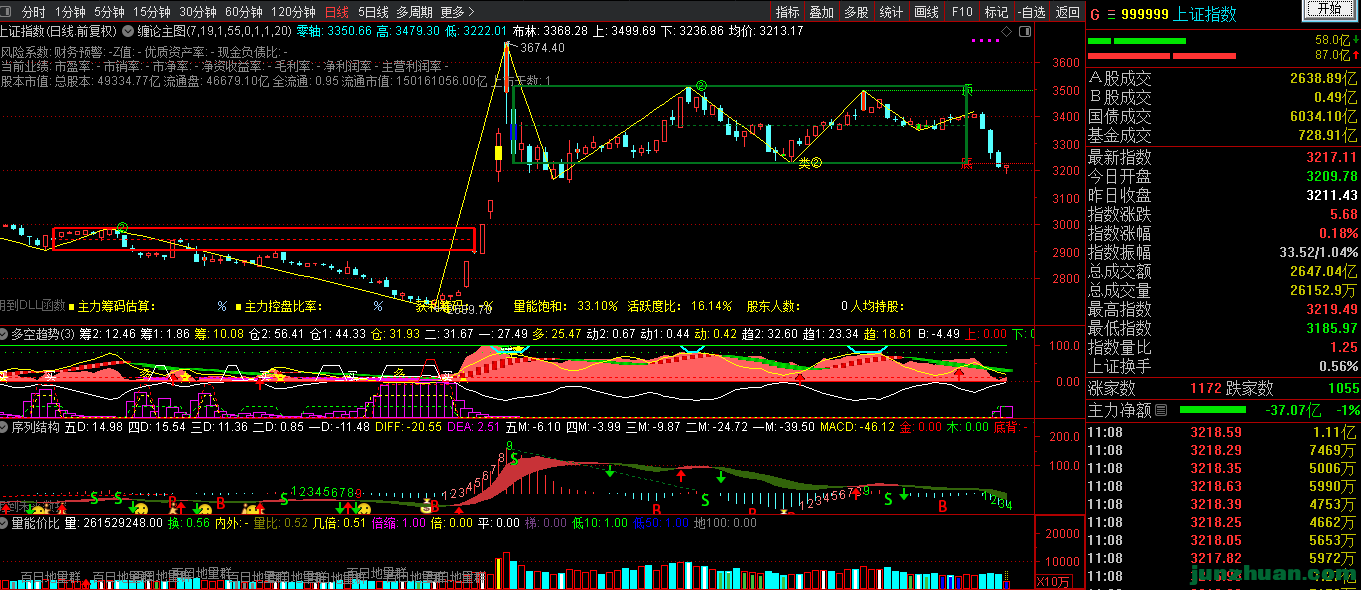Screen dimensions: 1361x590
Task: Select the 60分钟 period tab
Action: pyautogui.click(x=244, y=12)
